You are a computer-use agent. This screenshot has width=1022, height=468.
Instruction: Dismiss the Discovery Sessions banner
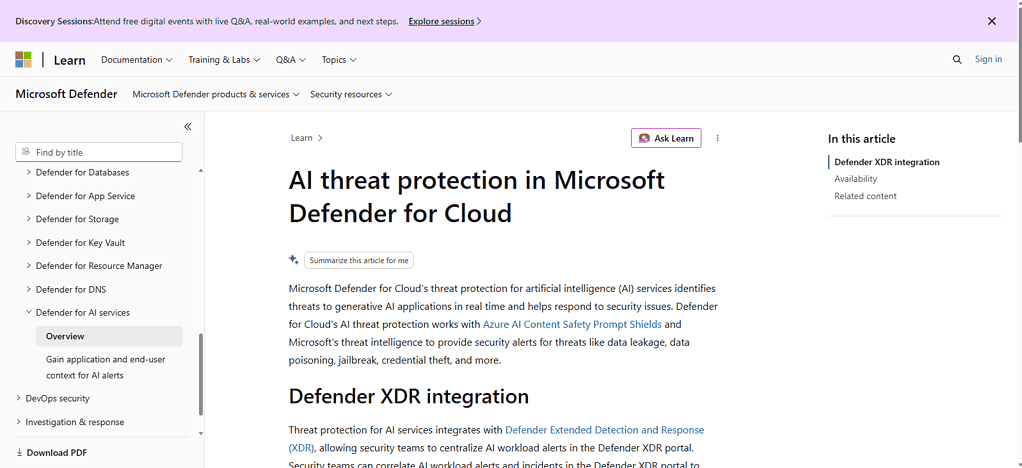[991, 21]
